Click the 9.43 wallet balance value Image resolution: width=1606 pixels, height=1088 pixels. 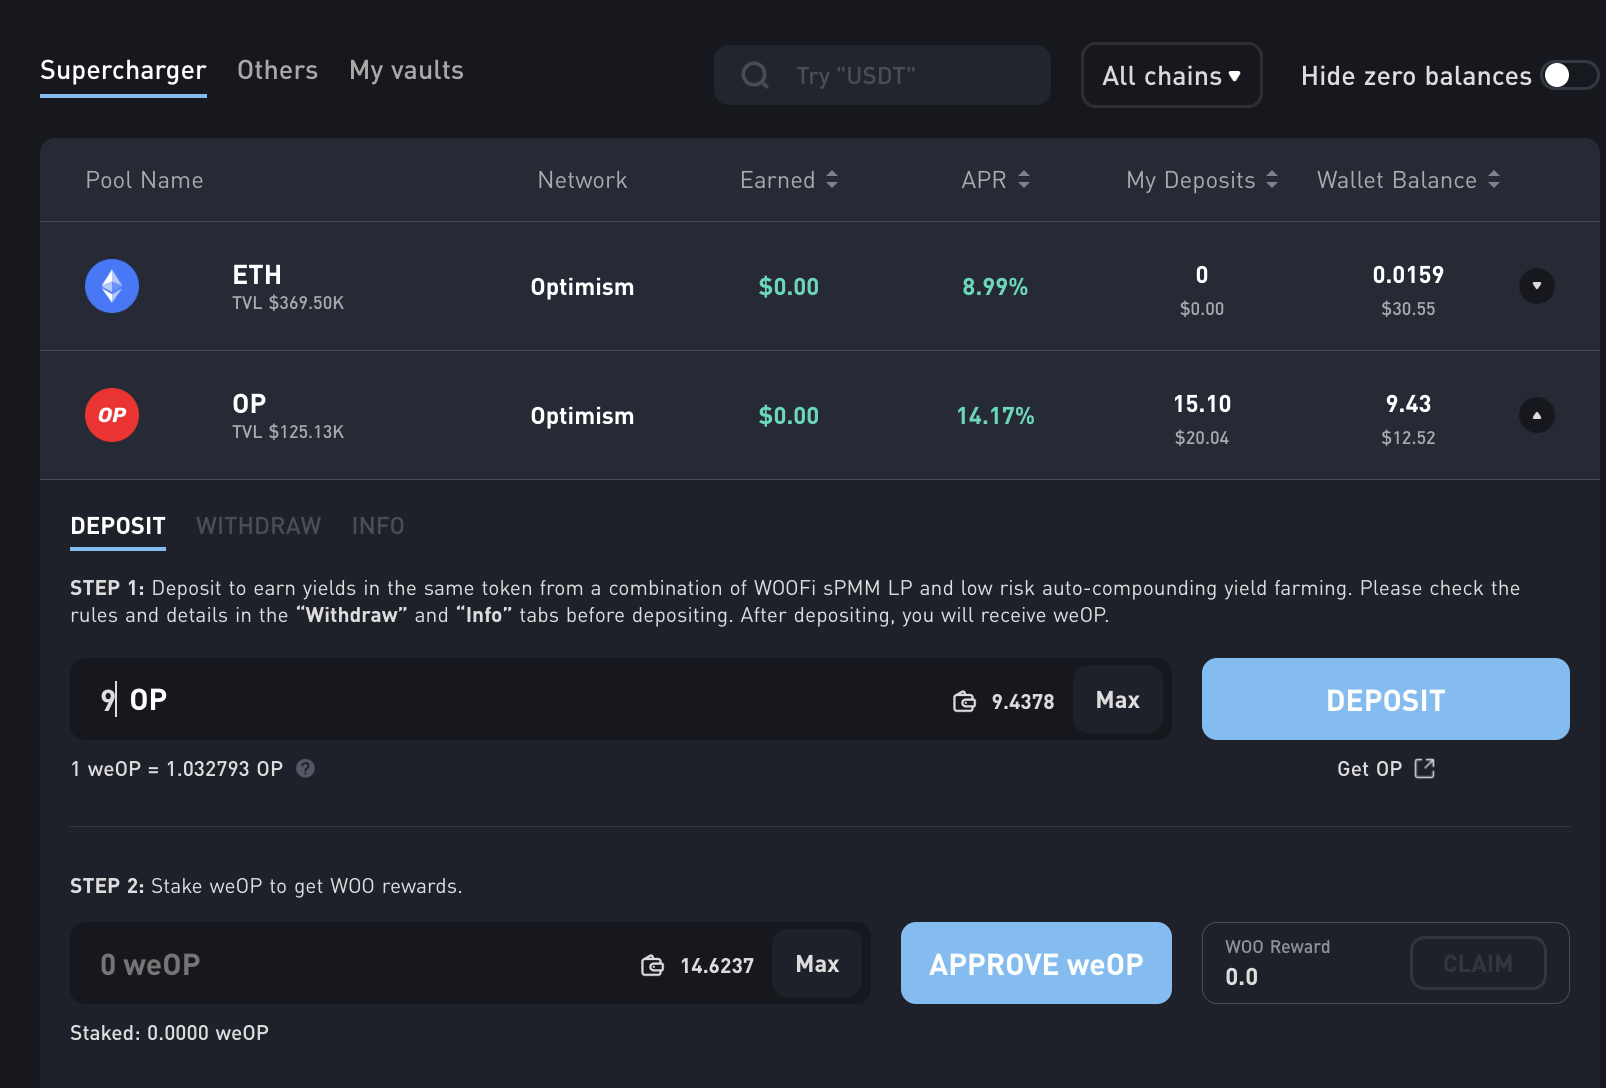coord(1408,404)
